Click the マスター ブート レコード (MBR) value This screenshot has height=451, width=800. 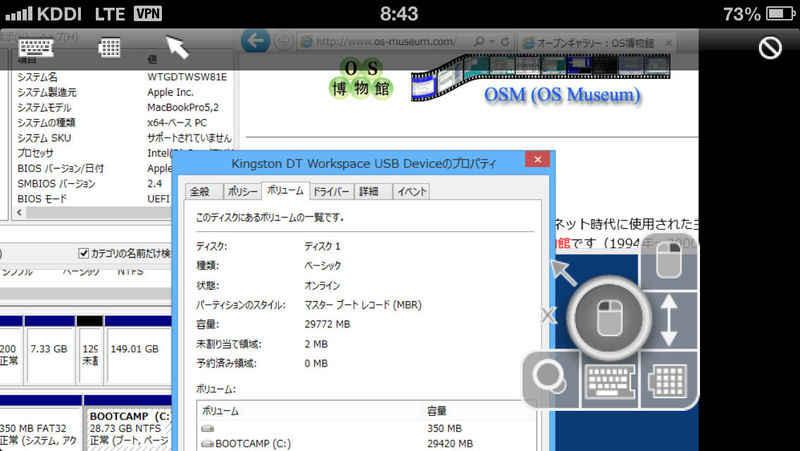[x=363, y=305]
